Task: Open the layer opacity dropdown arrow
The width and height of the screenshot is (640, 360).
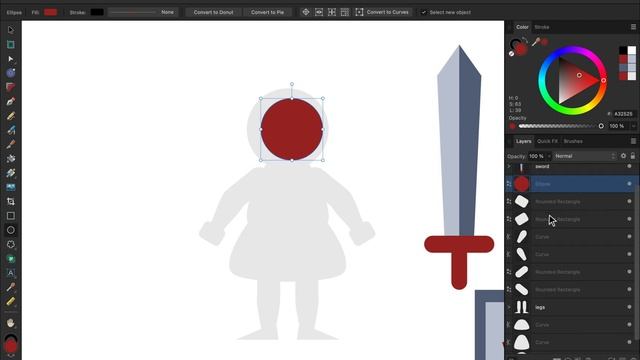Action: 549,156
